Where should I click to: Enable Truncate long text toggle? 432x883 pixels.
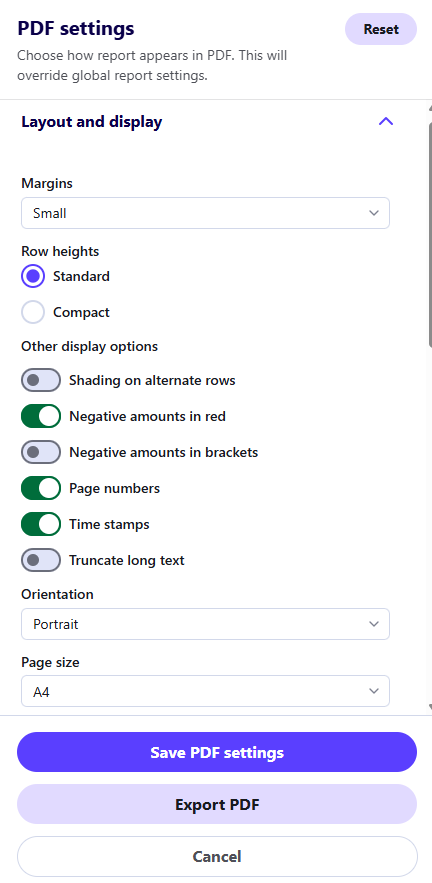(41, 560)
